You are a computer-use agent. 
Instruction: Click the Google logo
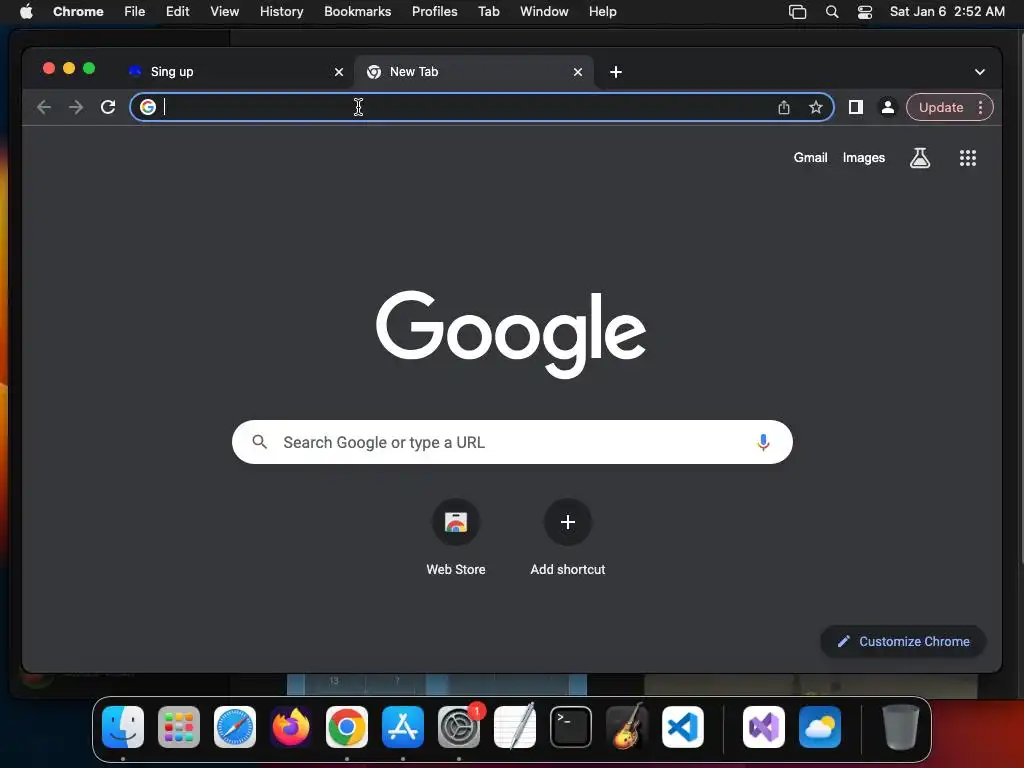[511, 334]
